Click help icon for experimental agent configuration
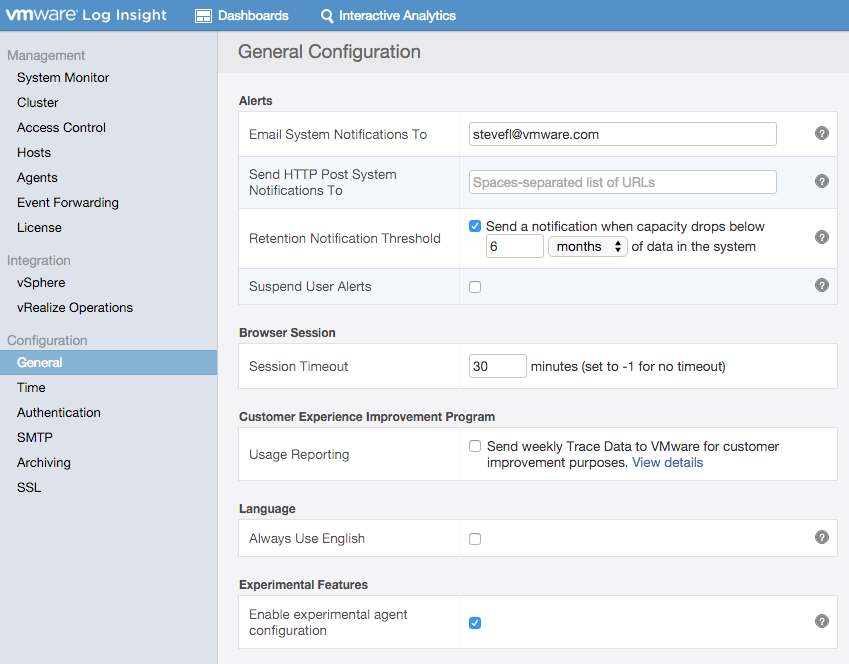The image size is (849, 664). point(822,621)
